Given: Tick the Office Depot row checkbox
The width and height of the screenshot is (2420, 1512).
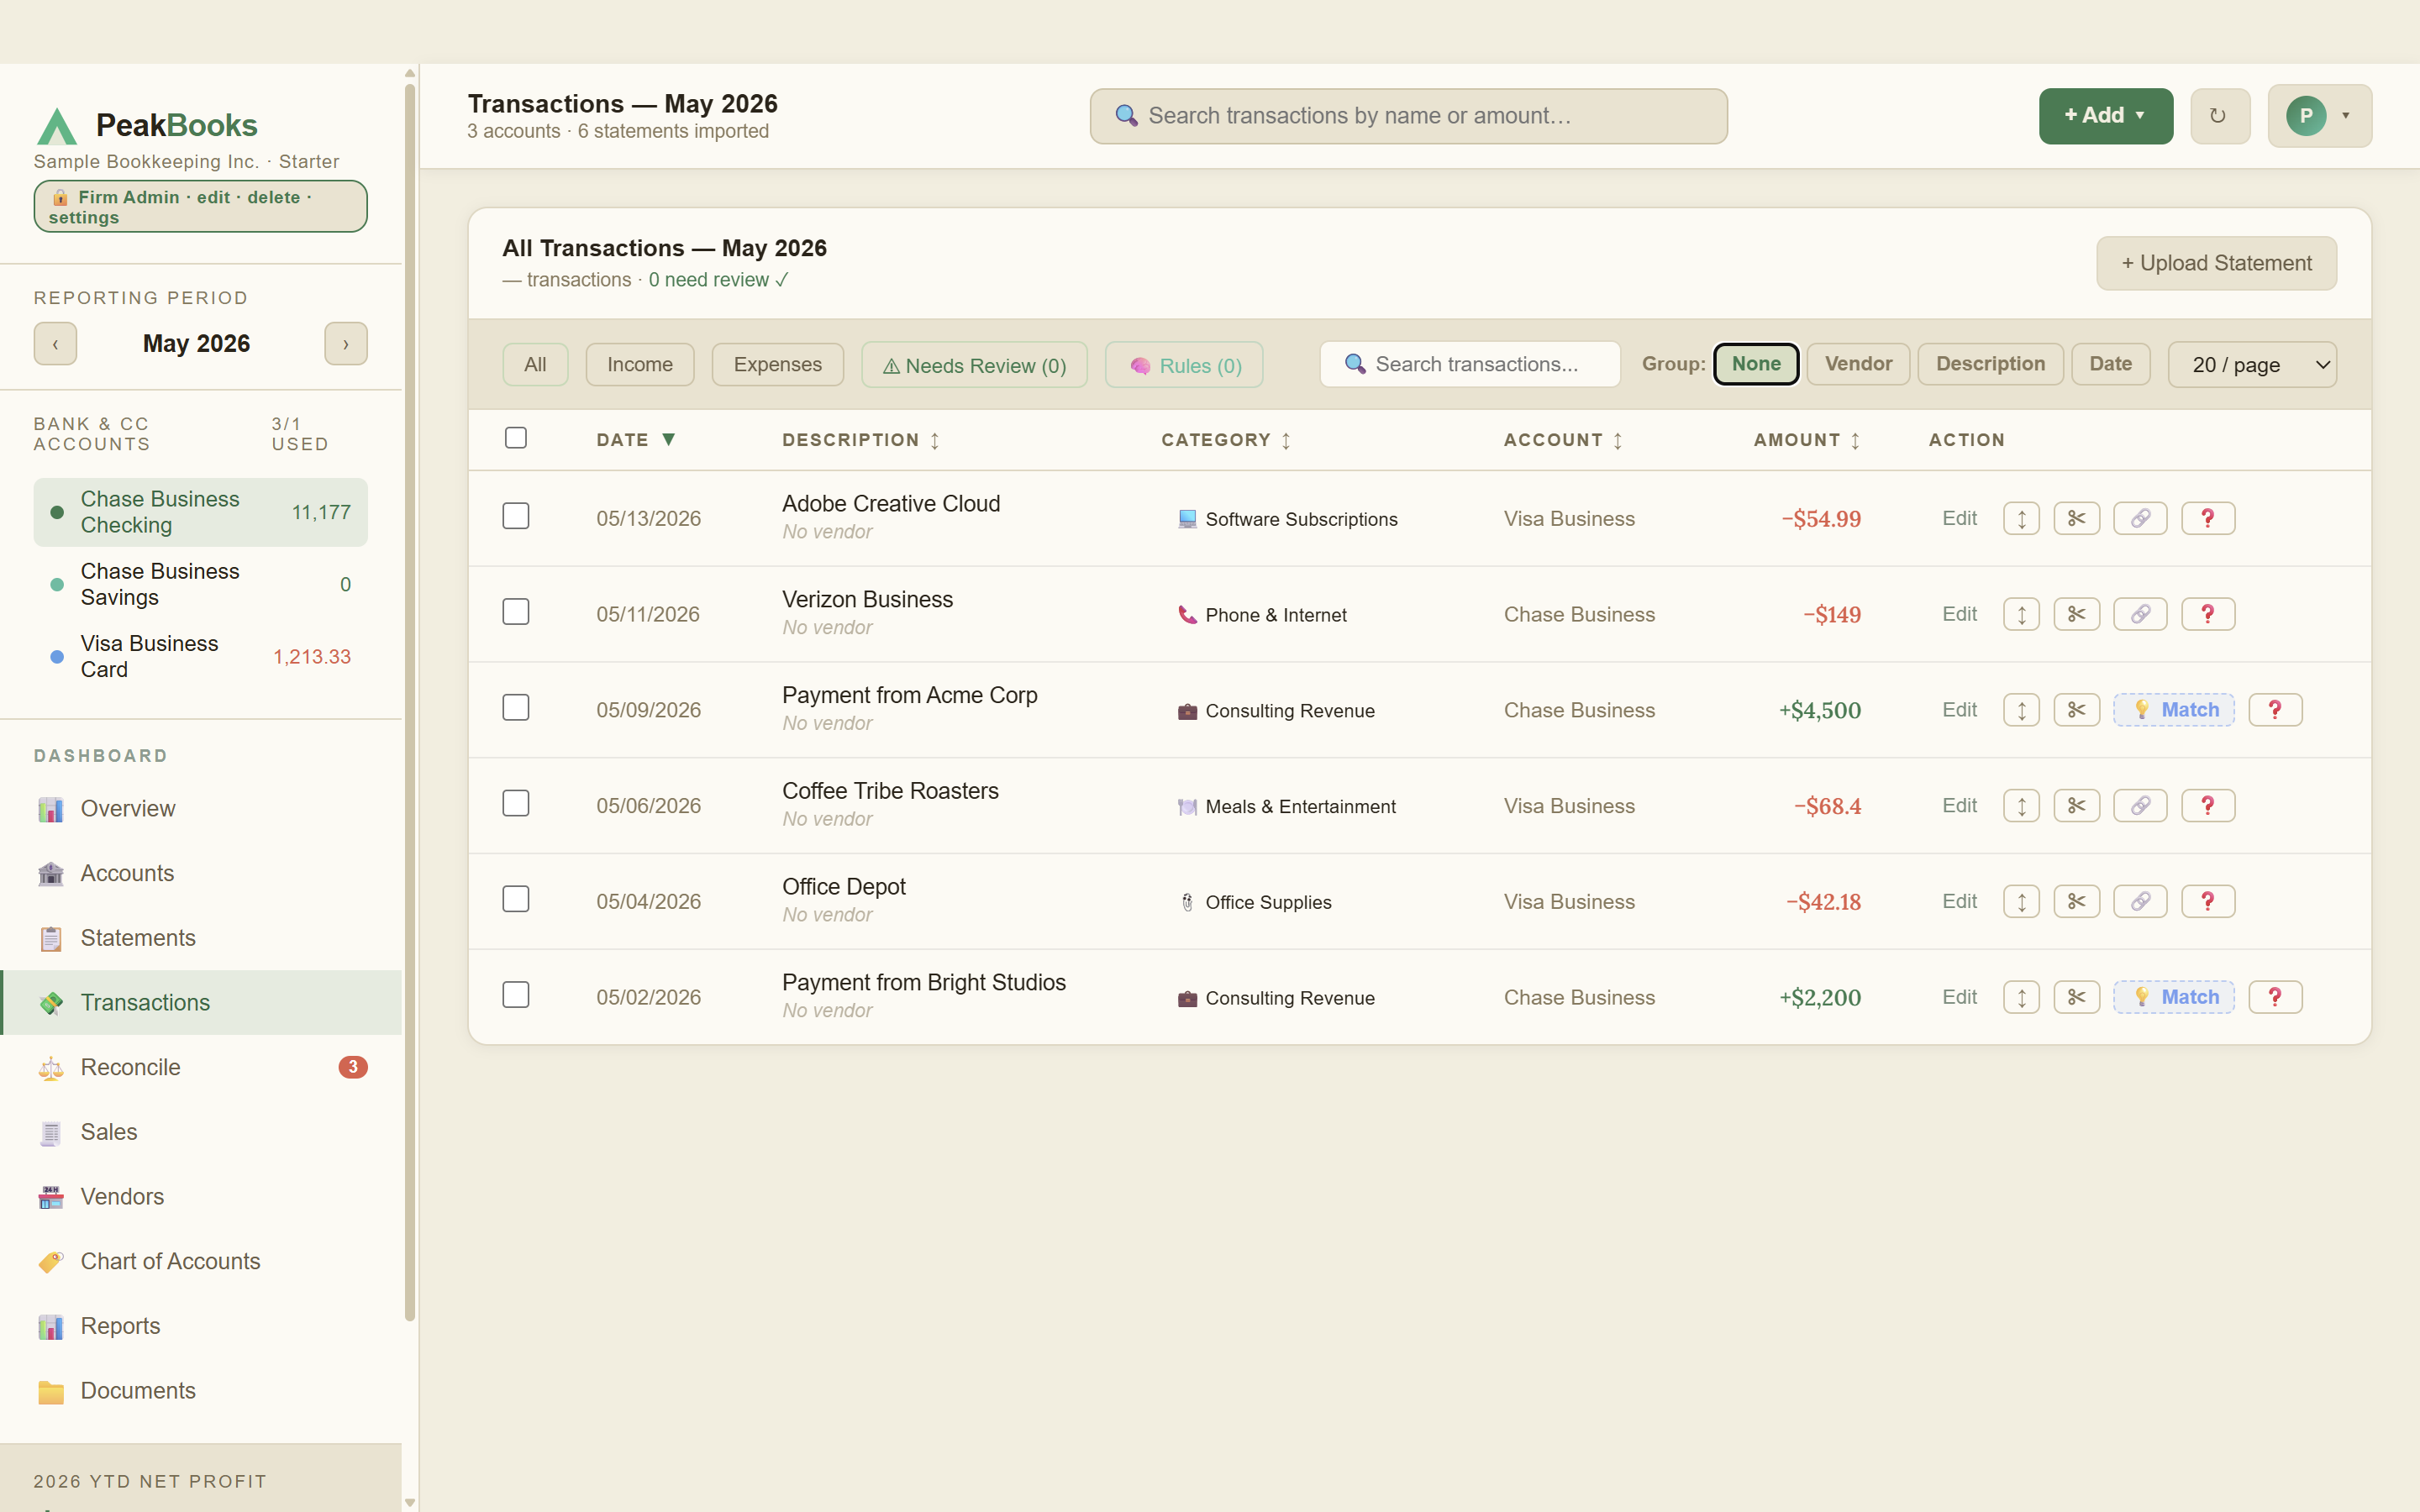Looking at the screenshot, I should (x=516, y=900).
